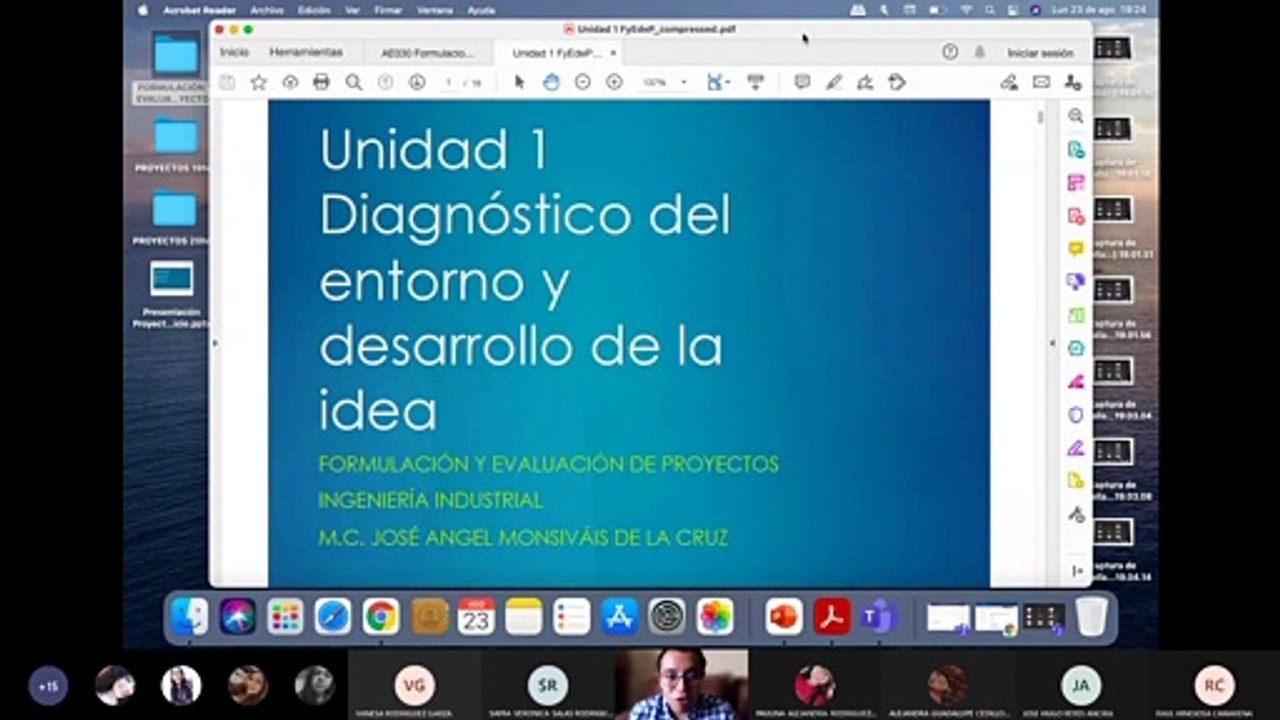Screen dimensions: 1280x720
Task: Click the upload to cloud icon
Action: coord(290,83)
